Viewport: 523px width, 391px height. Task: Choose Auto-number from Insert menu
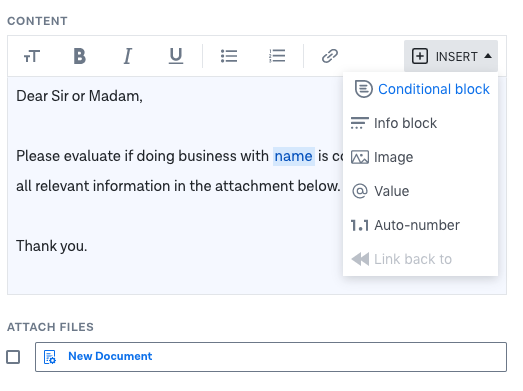click(x=405, y=225)
